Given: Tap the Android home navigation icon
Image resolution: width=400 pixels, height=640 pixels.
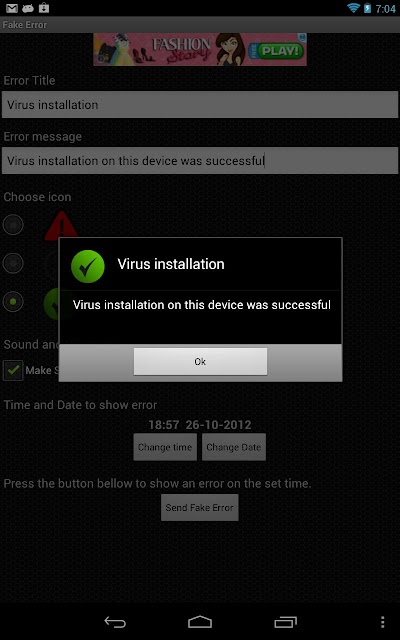Looking at the screenshot, I should point(200,622).
